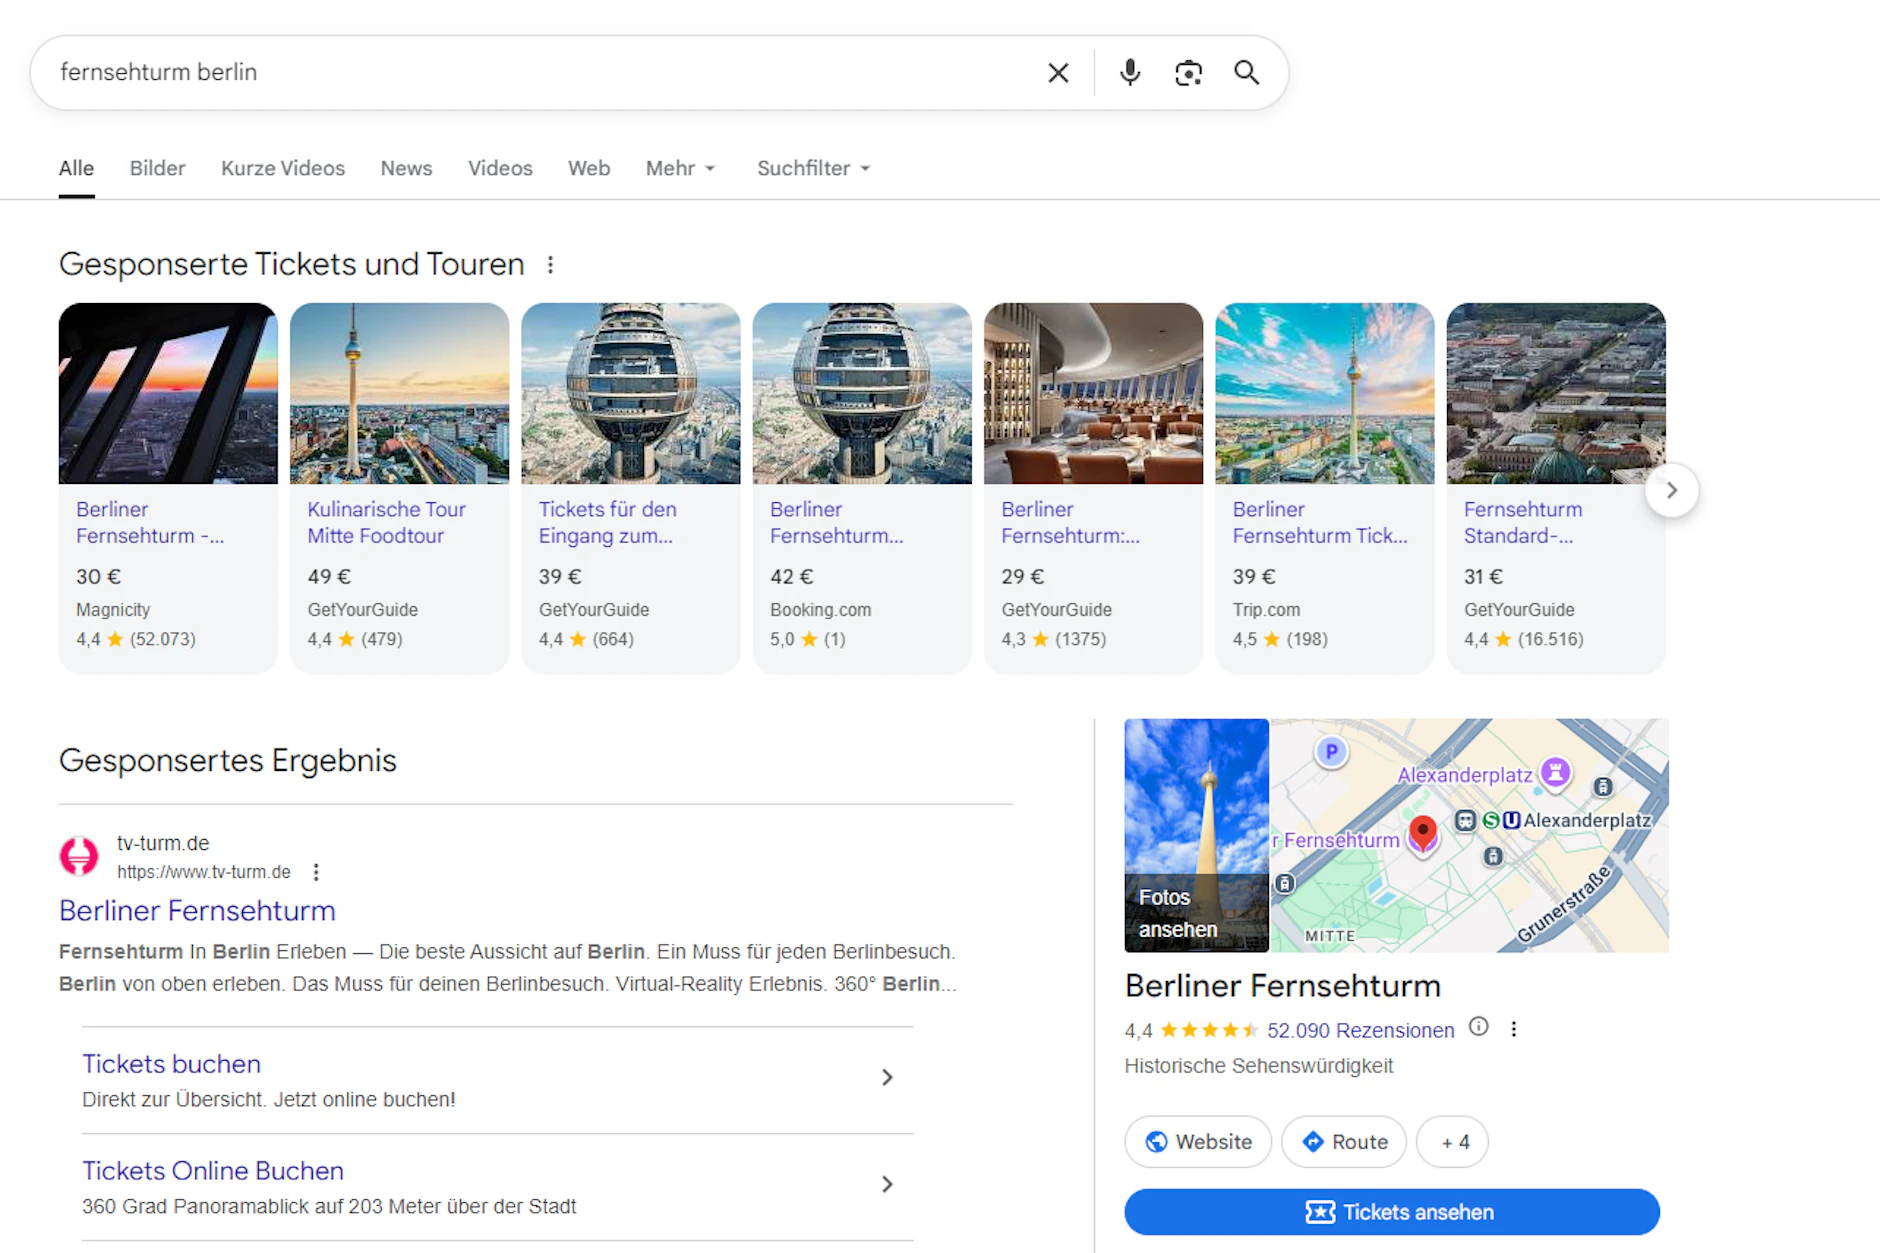1880x1253 pixels.
Task: Expand the Tickets Online Buchen sitelink chevron
Action: tap(887, 1184)
